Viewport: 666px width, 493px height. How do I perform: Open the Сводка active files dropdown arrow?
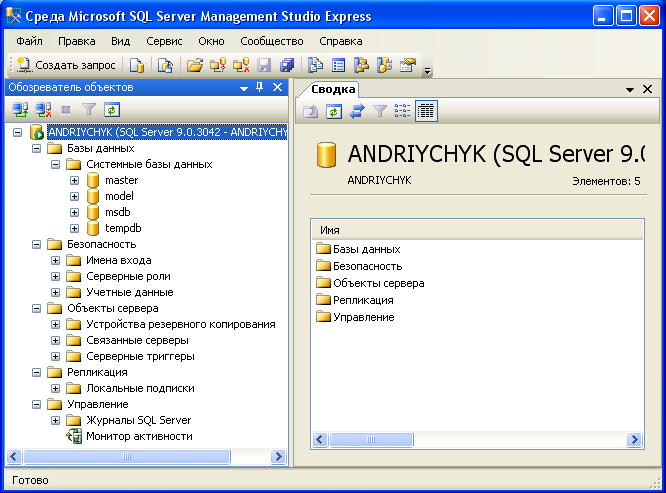pos(630,90)
